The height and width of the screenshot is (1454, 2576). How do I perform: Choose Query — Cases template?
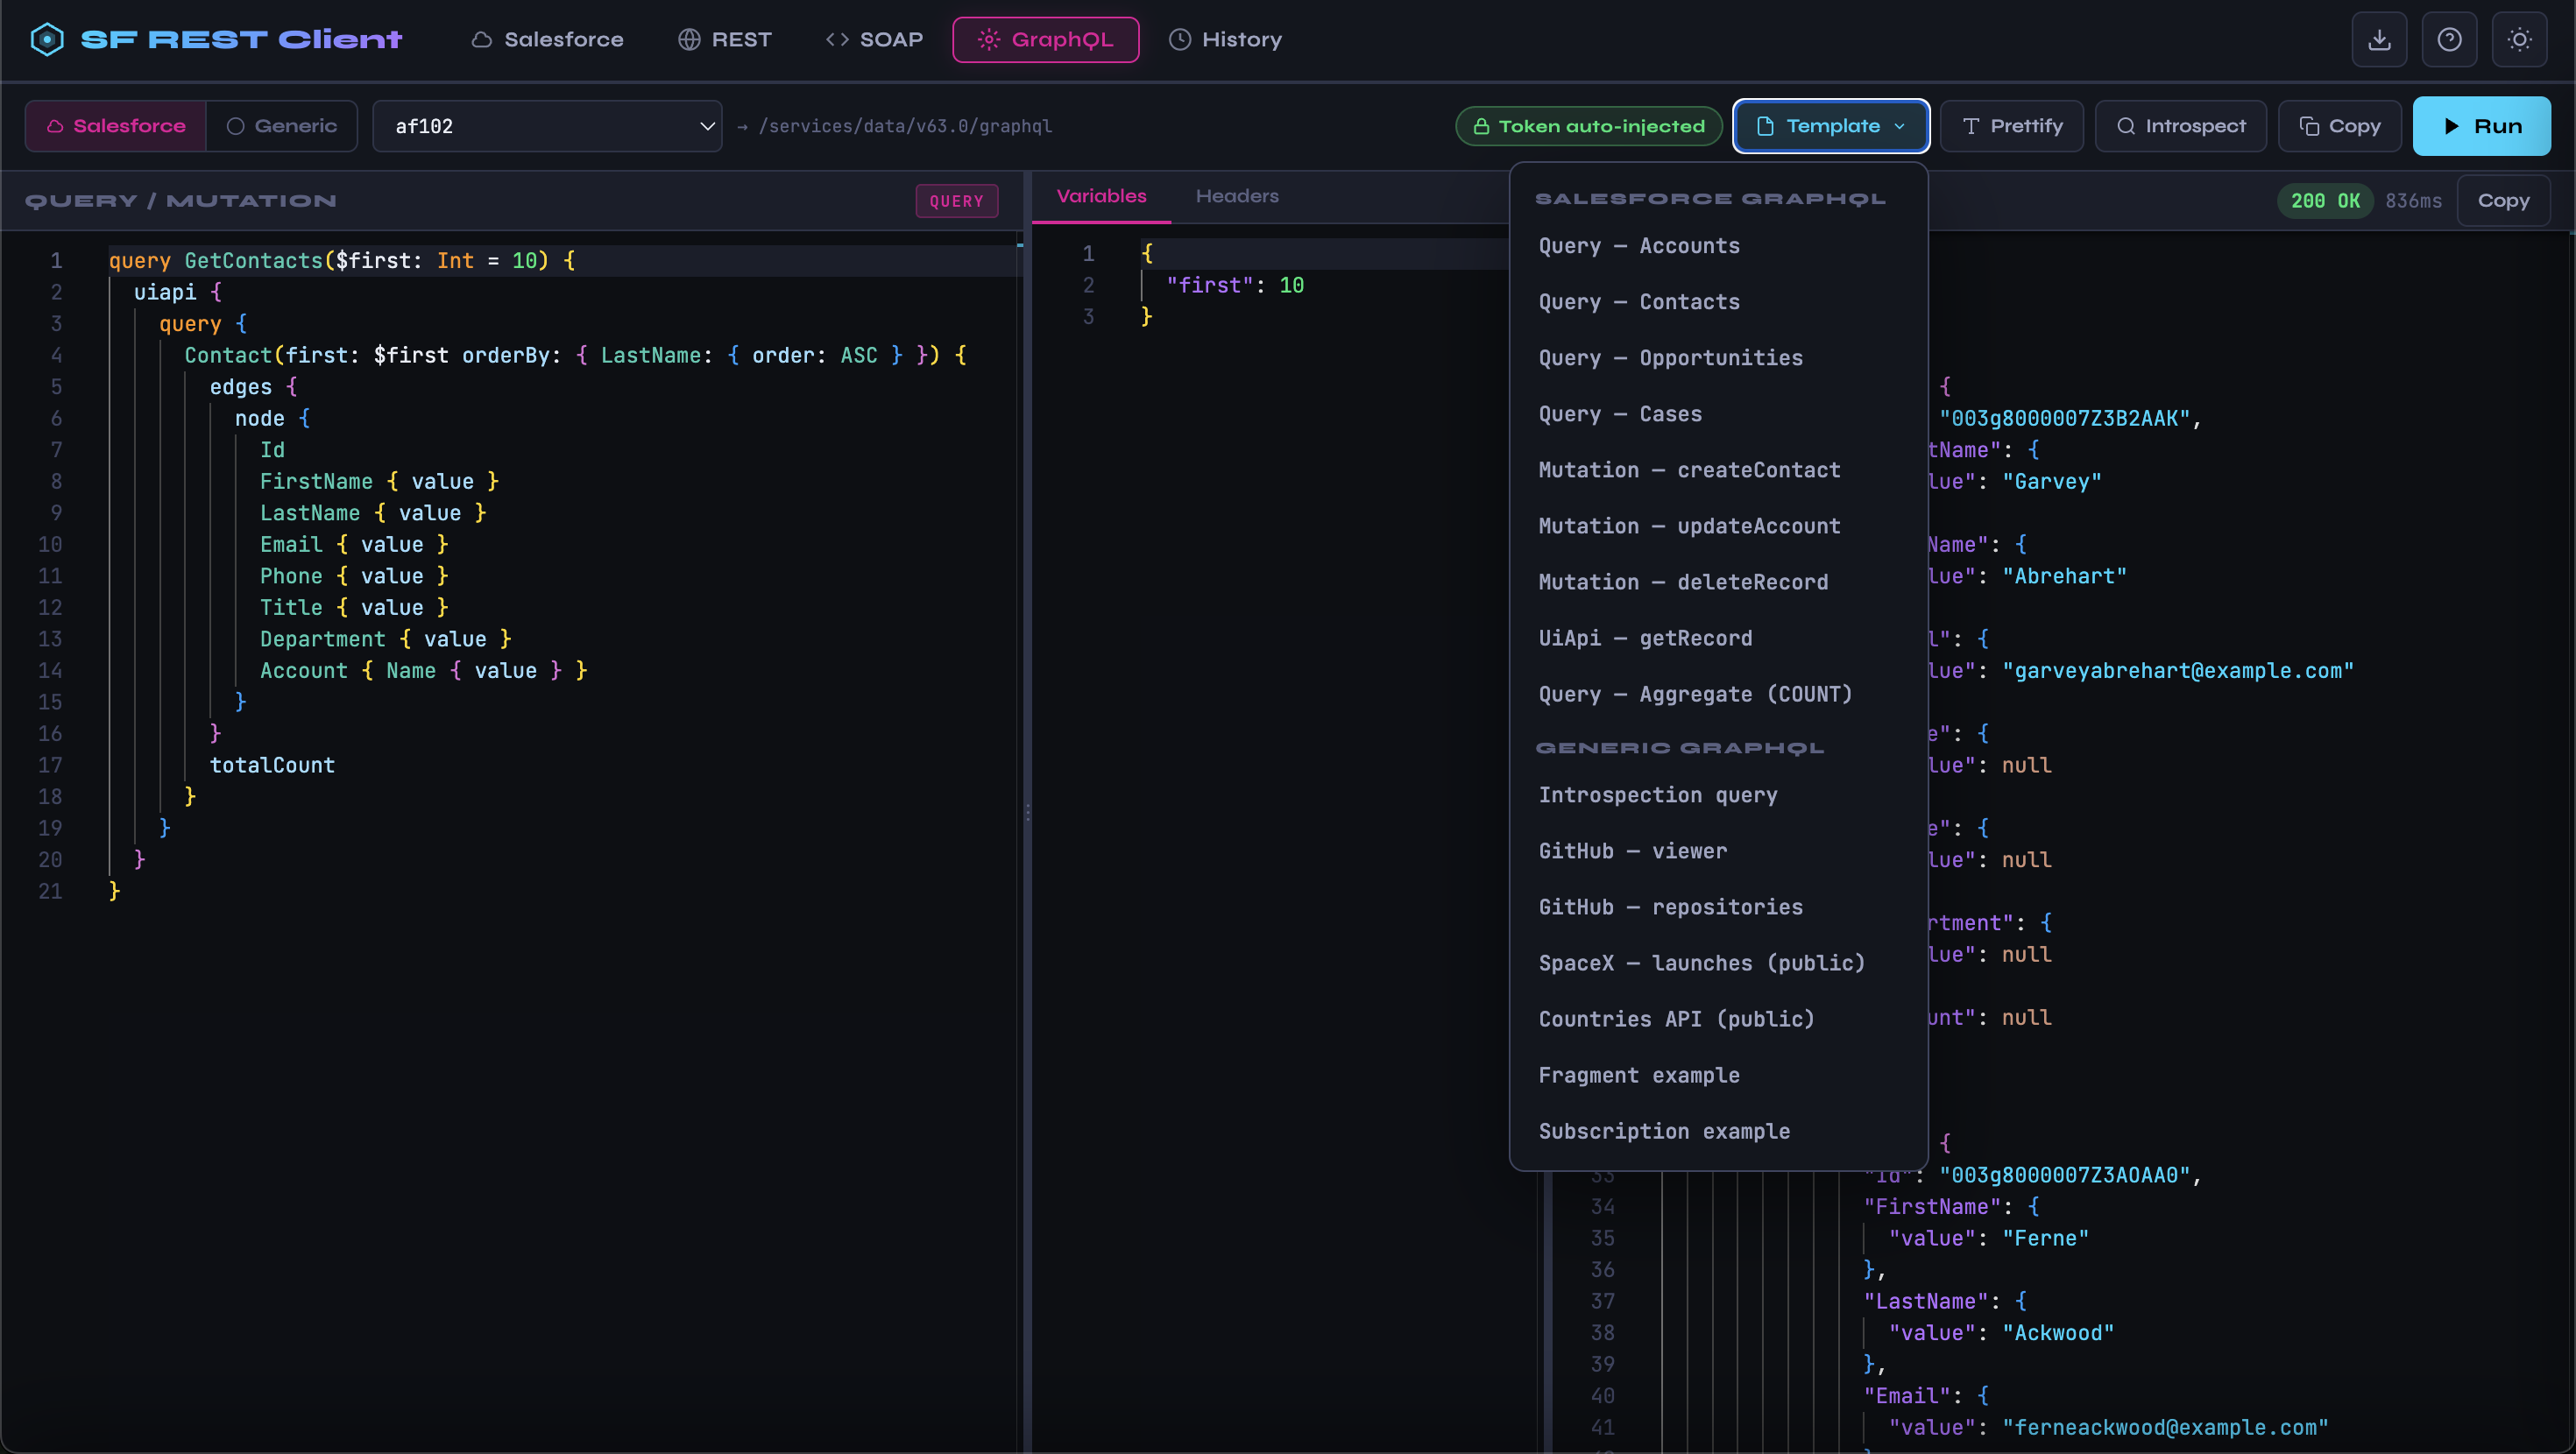1718,414
